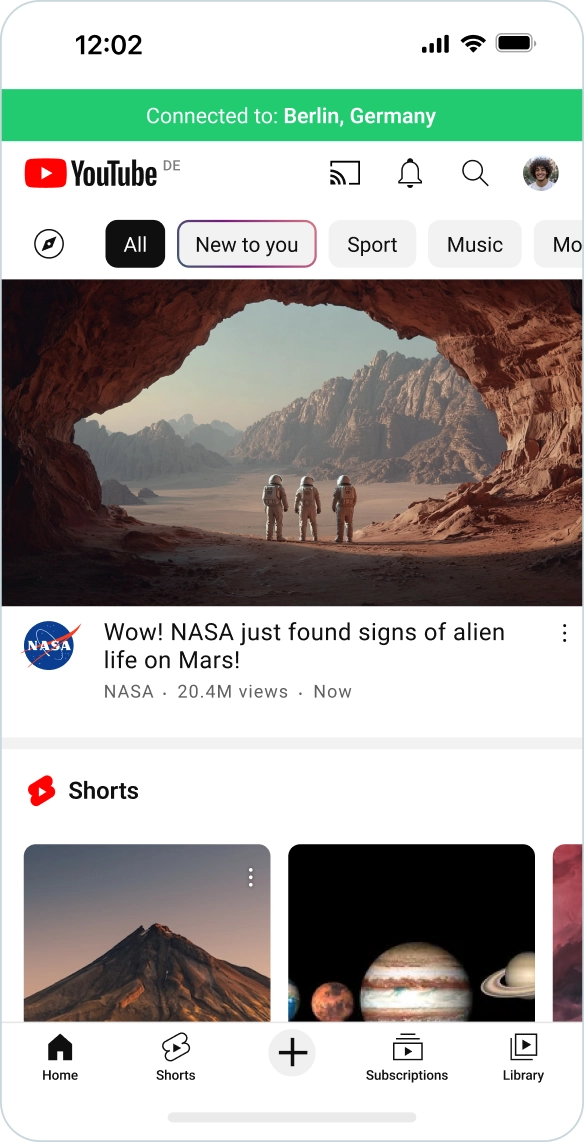The height and width of the screenshot is (1142, 584).
Task: Select the New to you chip
Action: [247, 244]
